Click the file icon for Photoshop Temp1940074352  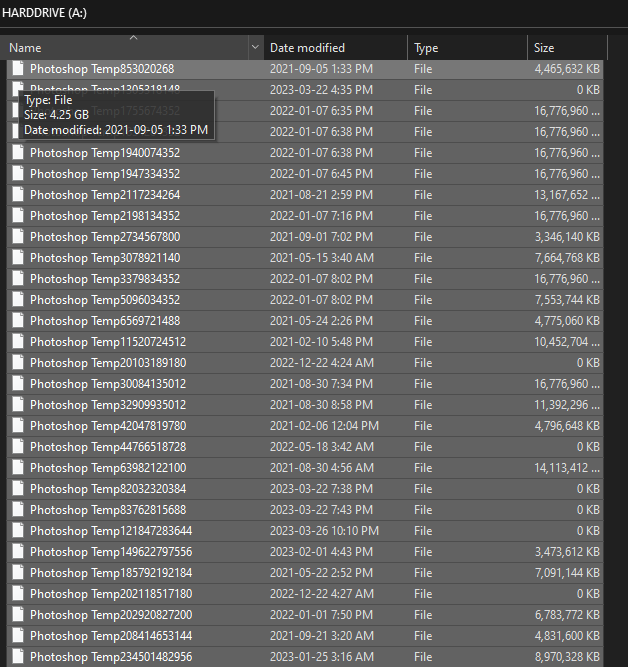tap(18, 153)
